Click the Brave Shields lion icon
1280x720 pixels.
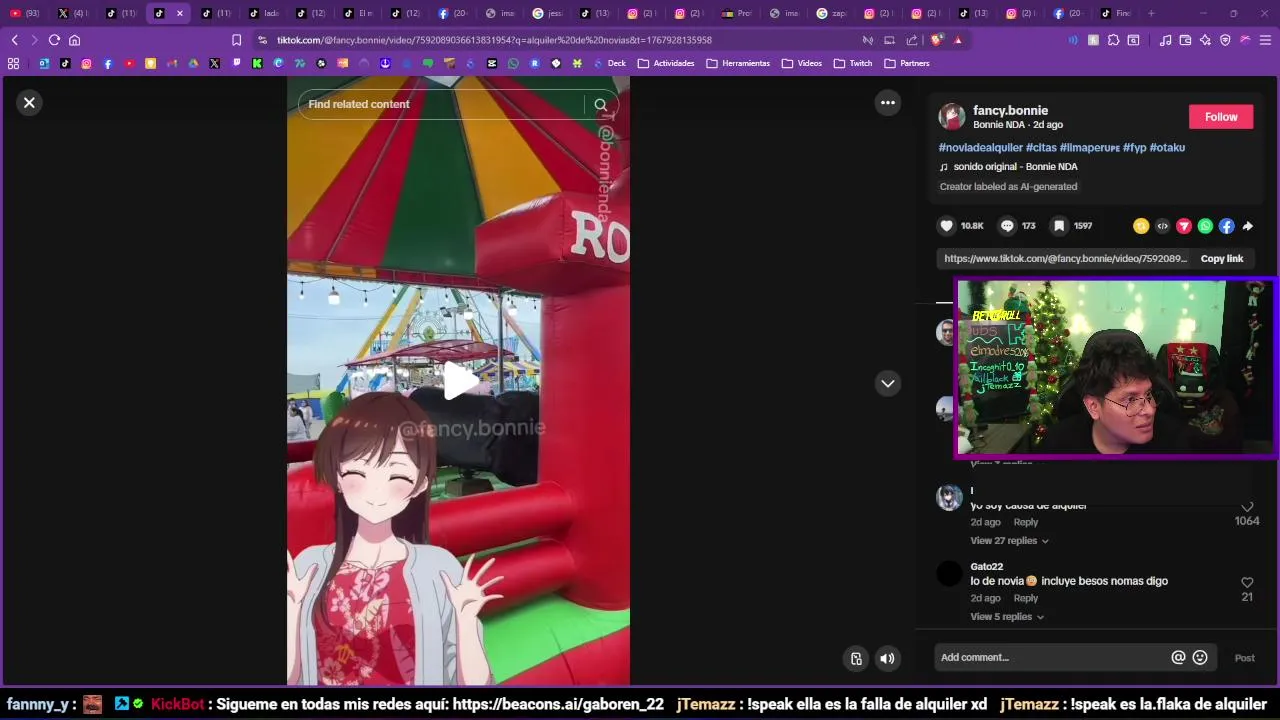point(936,40)
